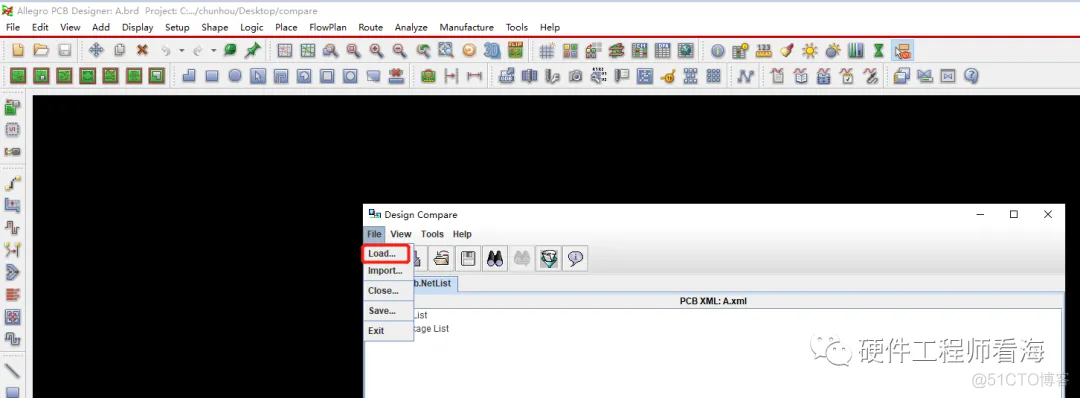Open the FlowPlan menu
Screen dimensions: 1080x398
328,28
